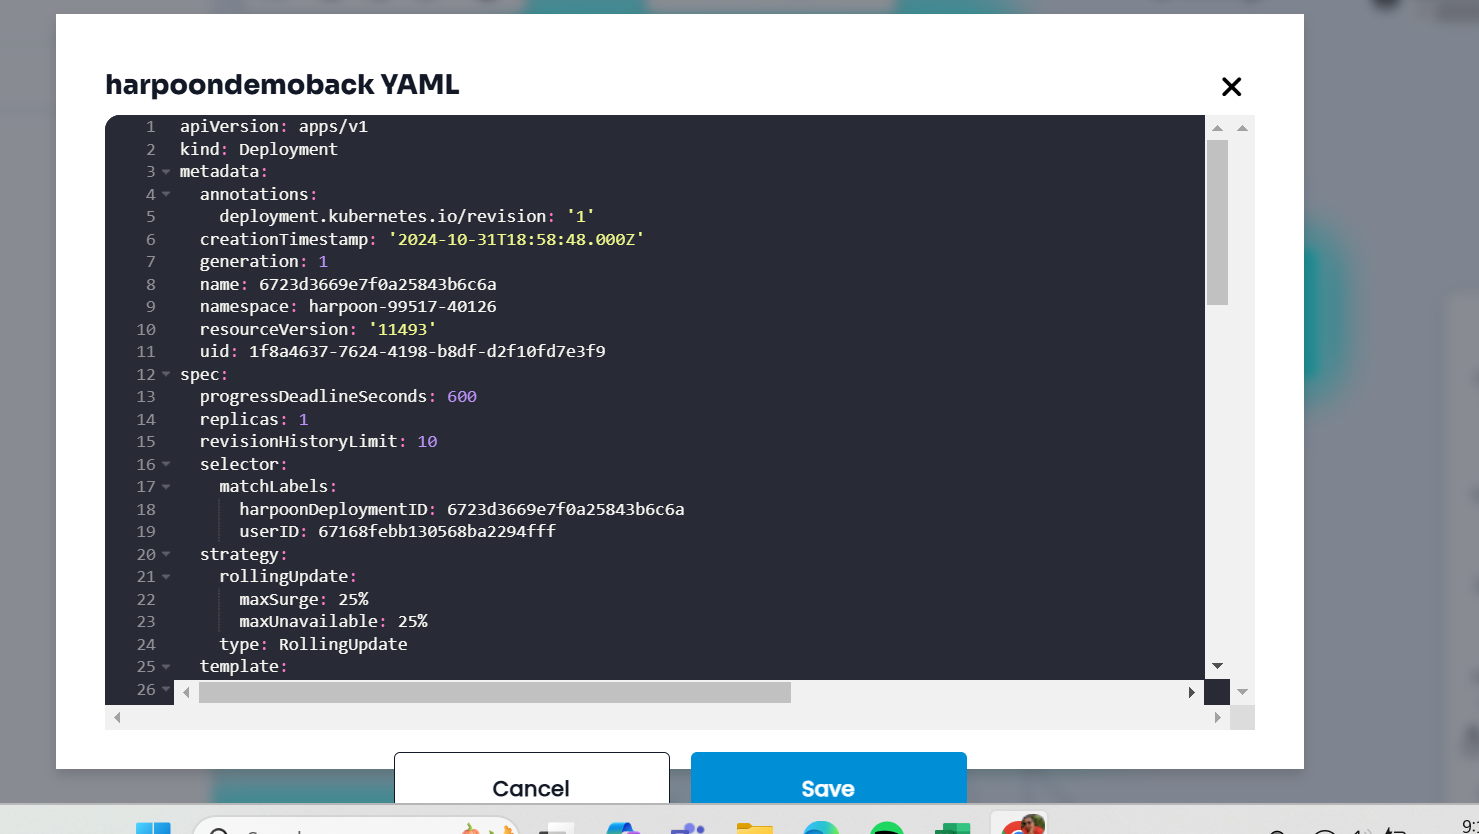Fold the selector section on line 16

(x=166, y=464)
